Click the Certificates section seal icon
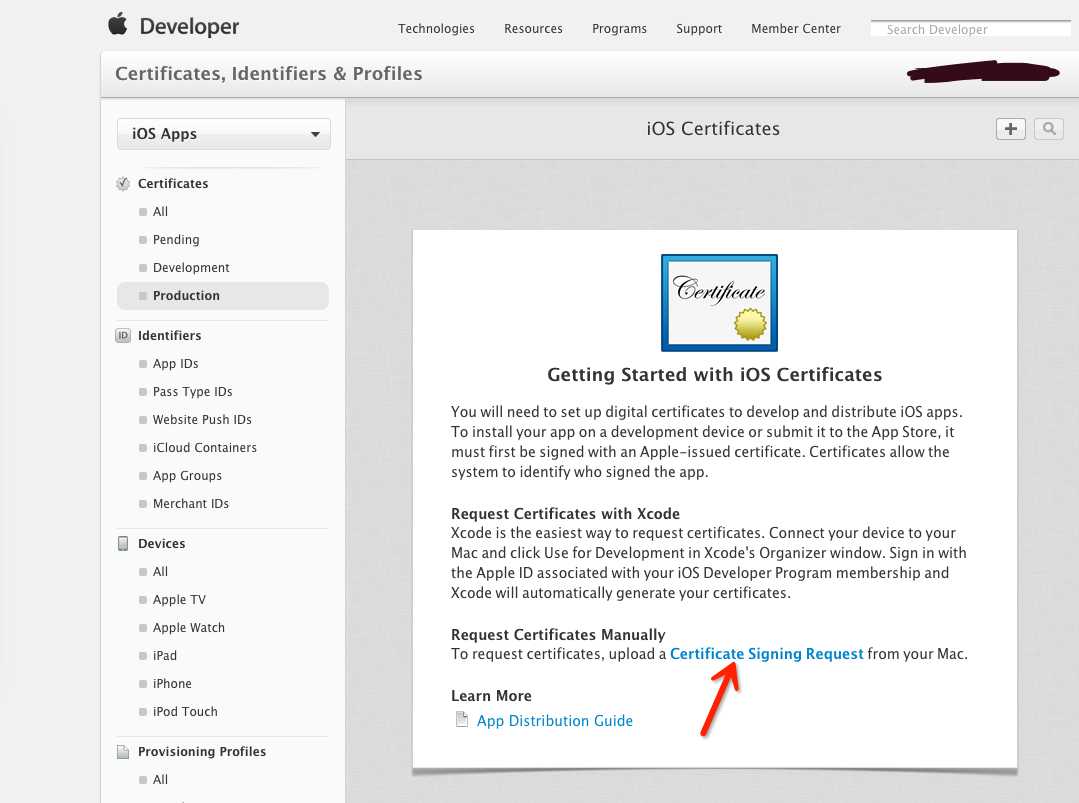This screenshot has height=803, width=1079. (x=122, y=184)
